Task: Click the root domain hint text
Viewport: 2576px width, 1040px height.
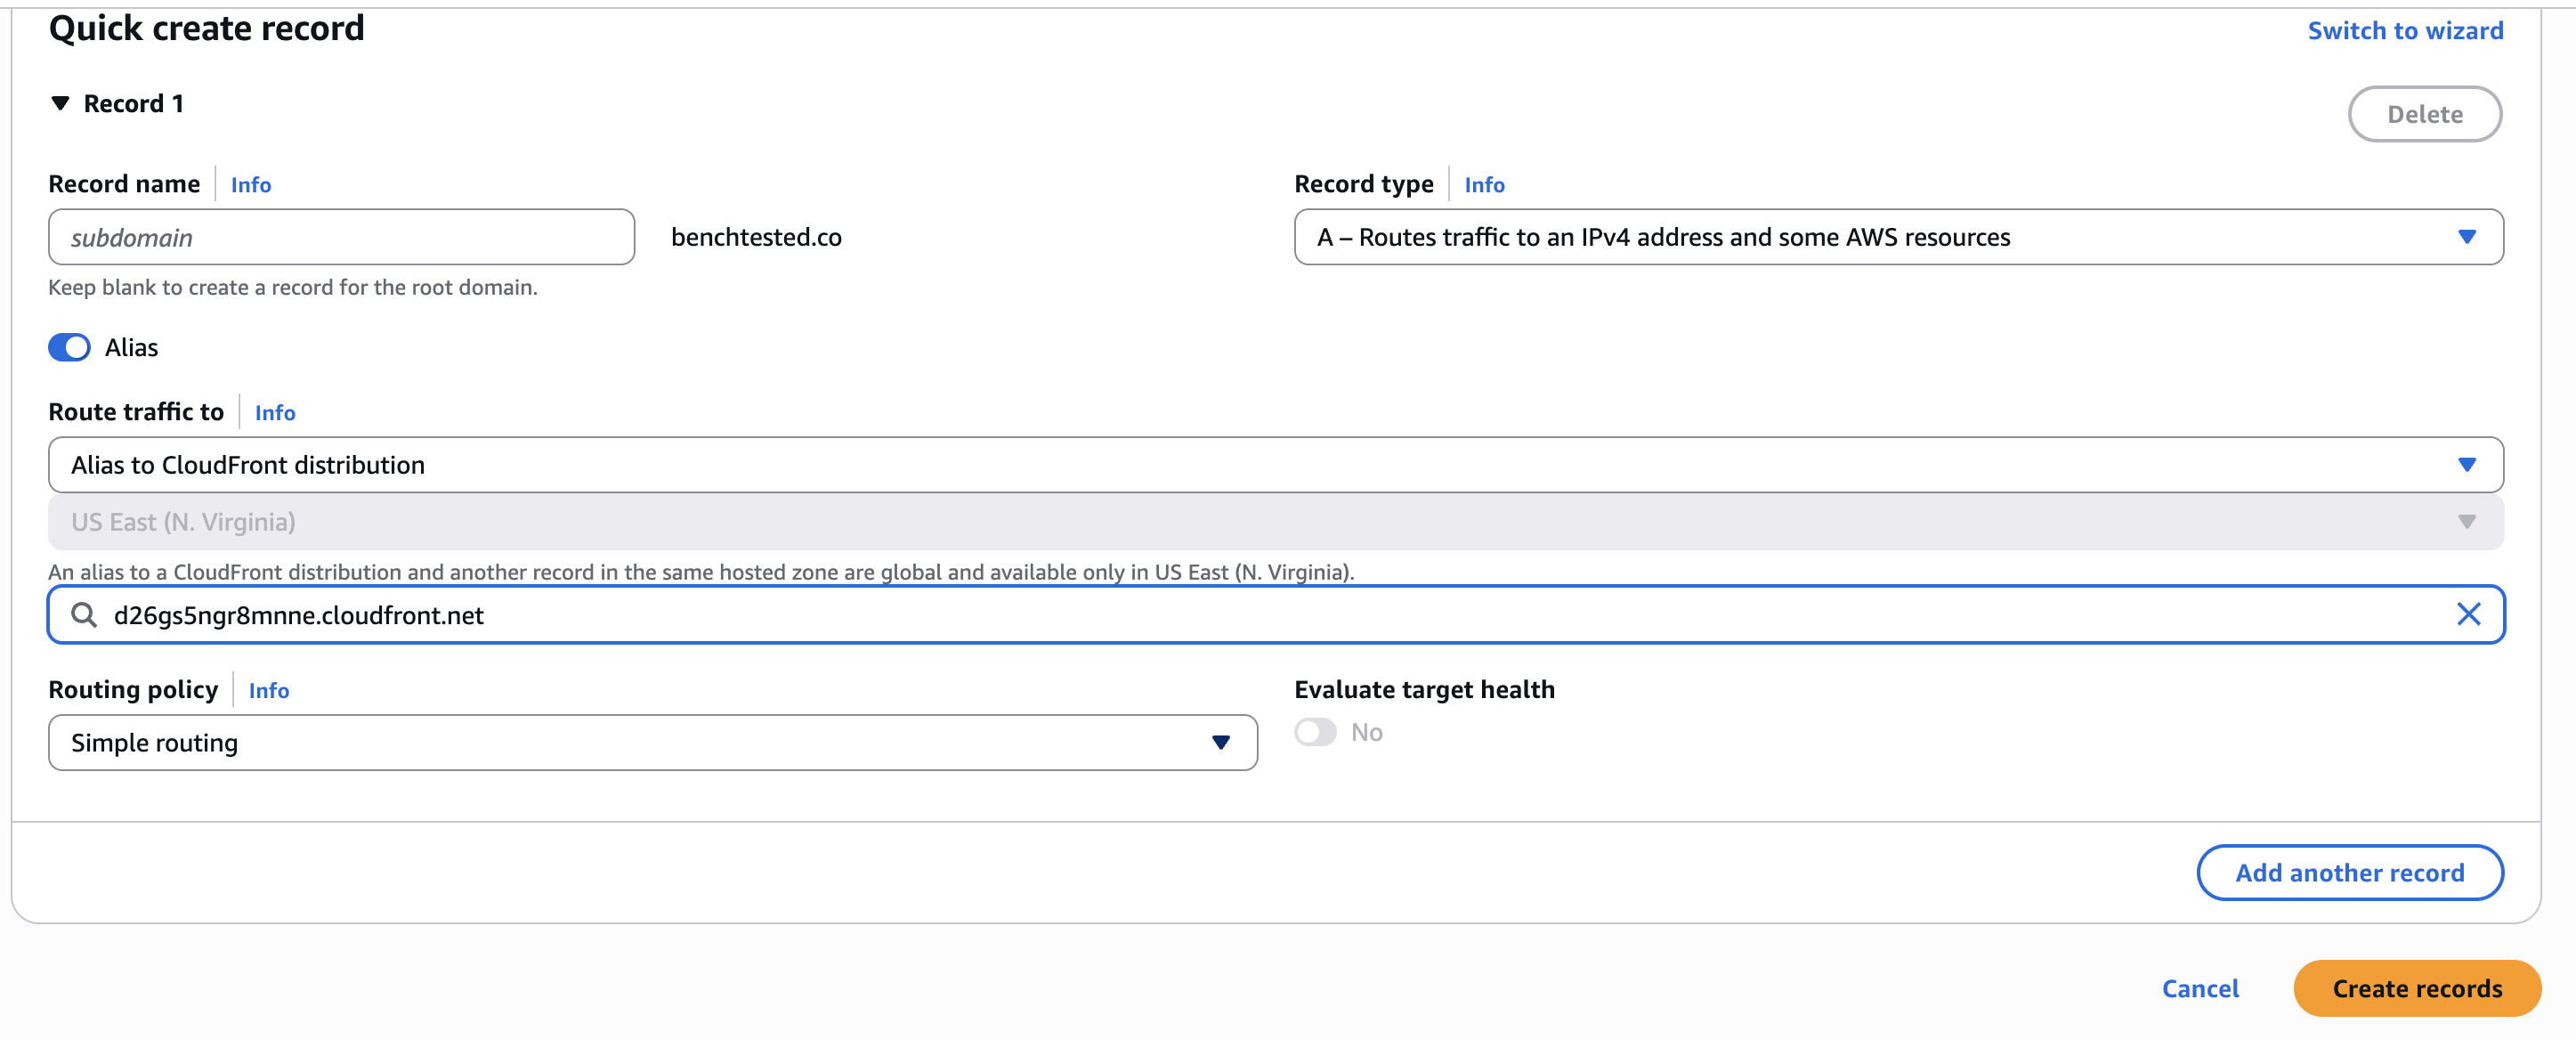Action: pos(293,288)
